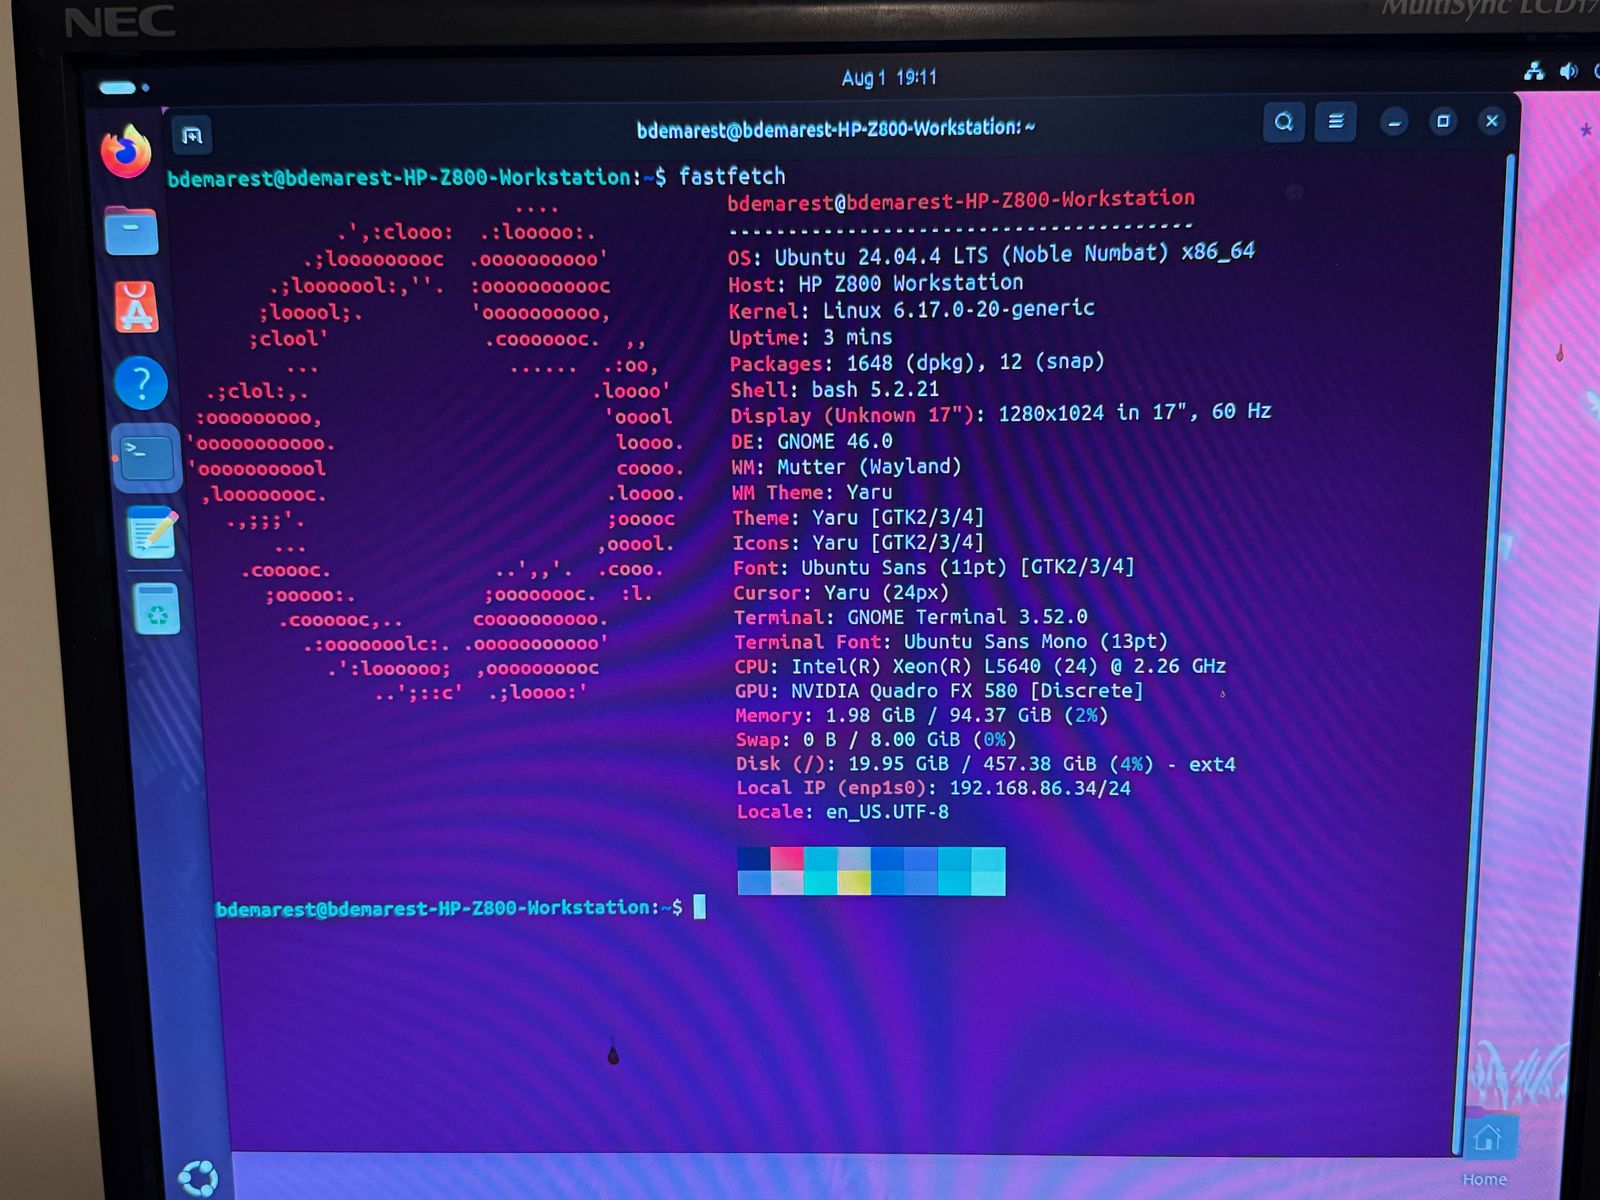This screenshot has height=1200, width=1600.
Task: Launch App Center from the dock
Action: [137, 306]
